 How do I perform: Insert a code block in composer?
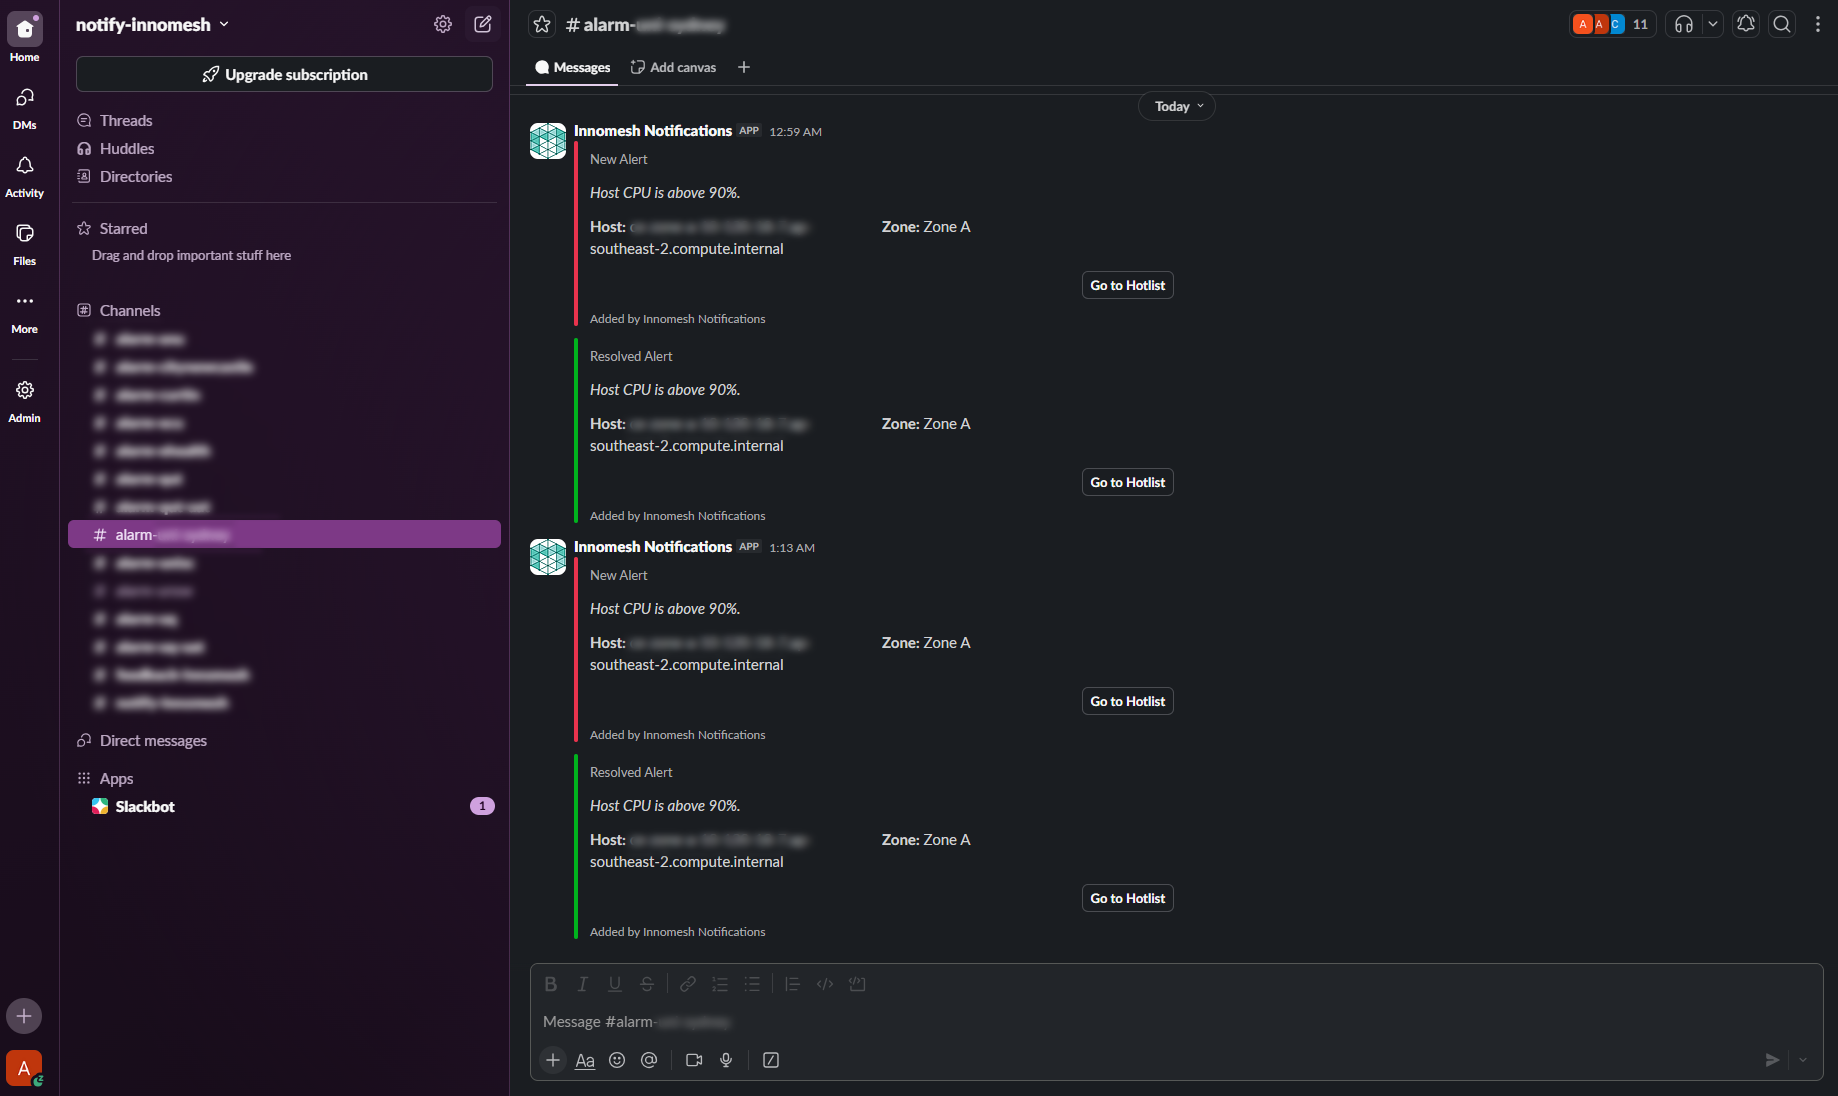(857, 984)
